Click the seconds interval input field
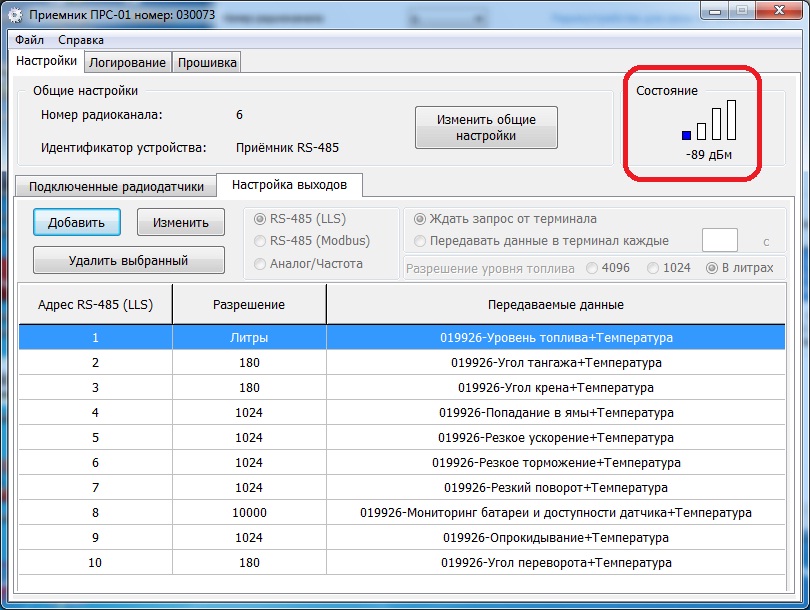The height and width of the screenshot is (610, 810). click(719, 241)
